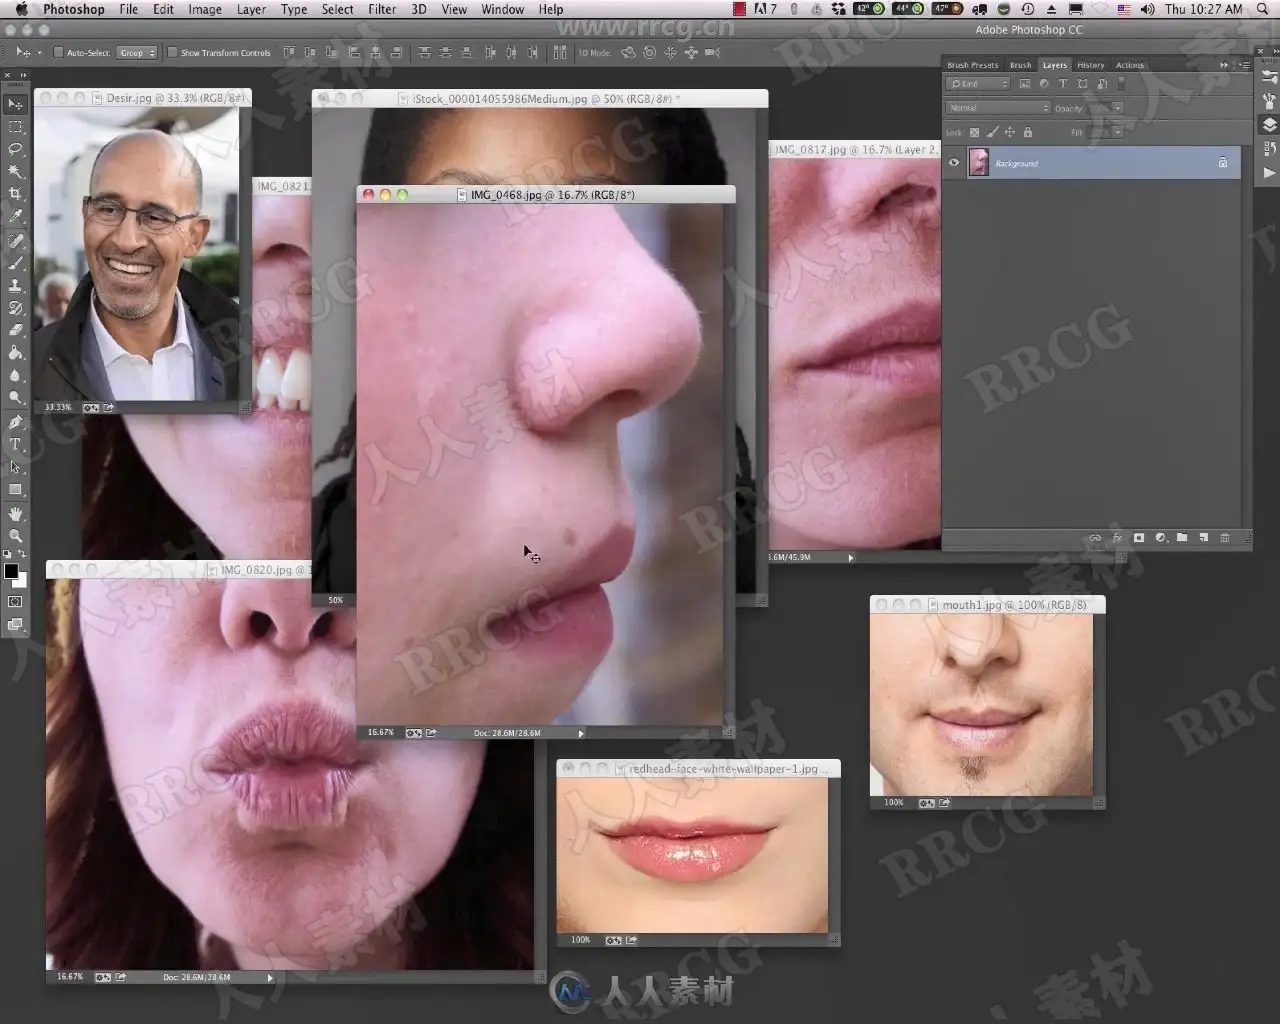The height and width of the screenshot is (1024, 1280).
Task: Toggle the smart object layer filter
Action: point(1101,84)
